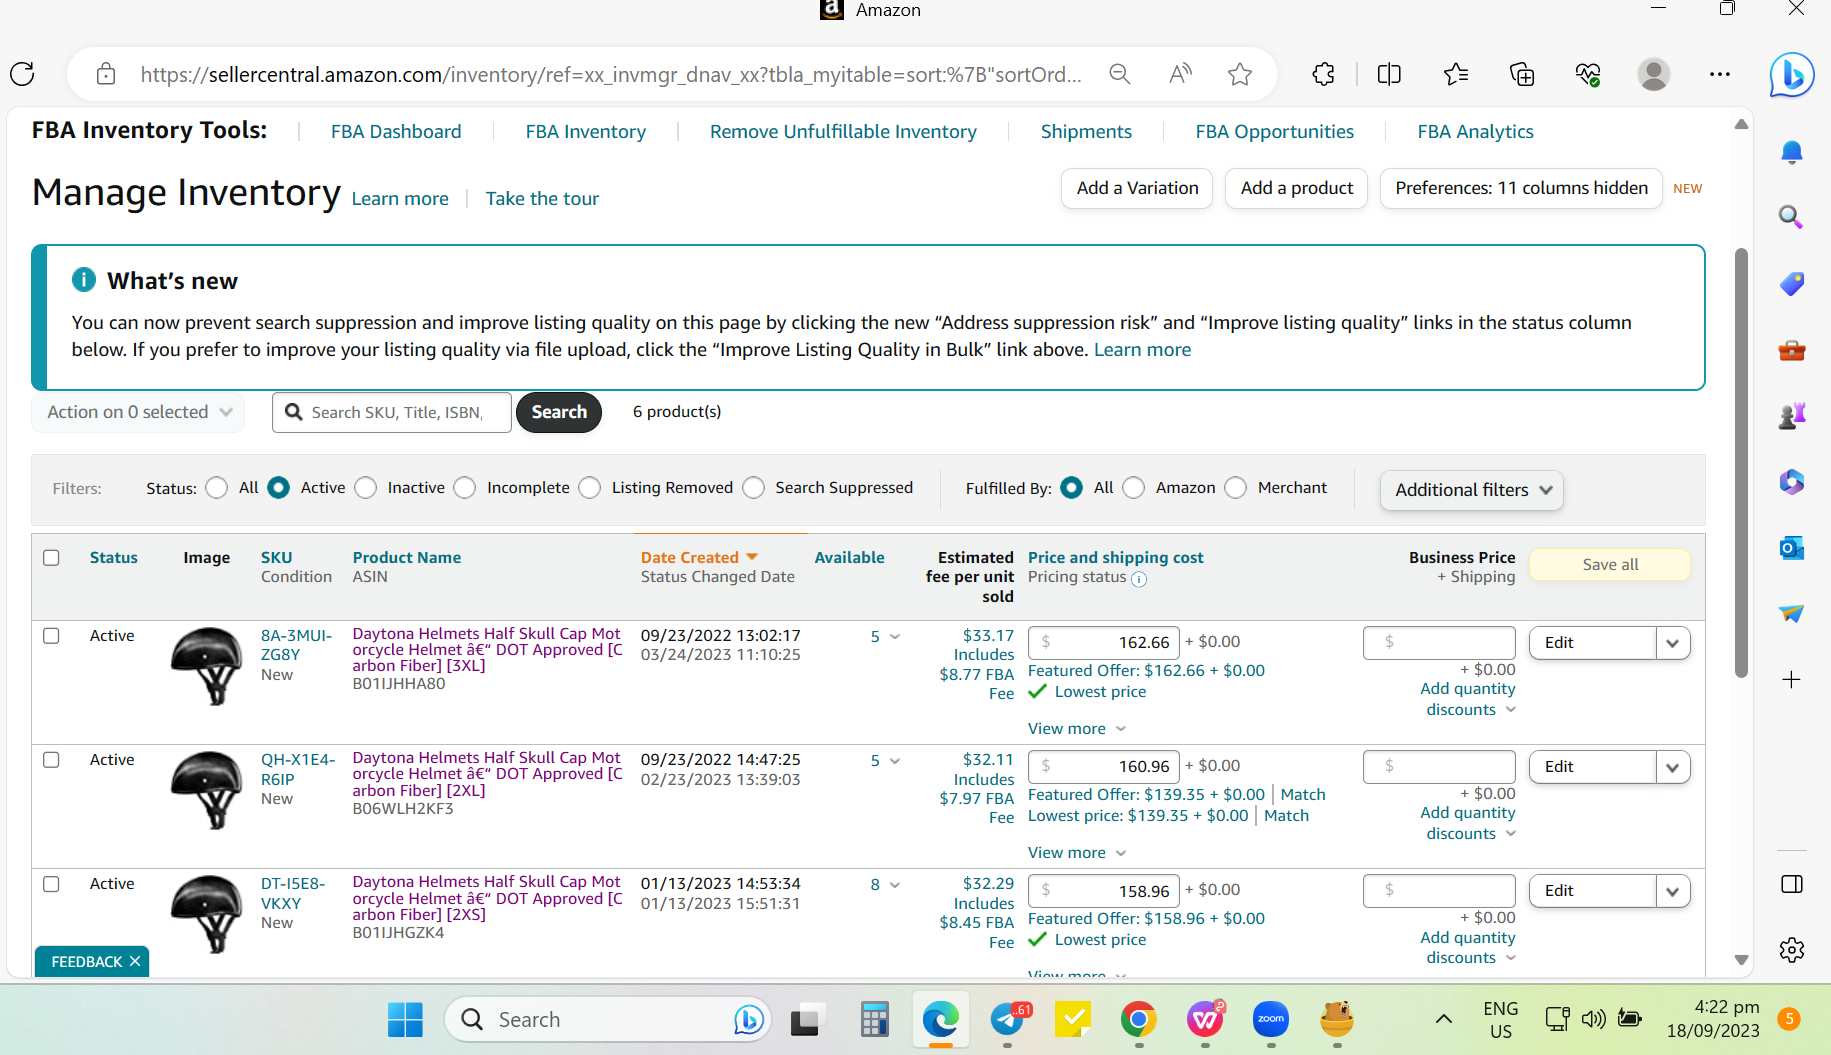Click the Add a Variation button
1831x1055 pixels.
(x=1137, y=188)
